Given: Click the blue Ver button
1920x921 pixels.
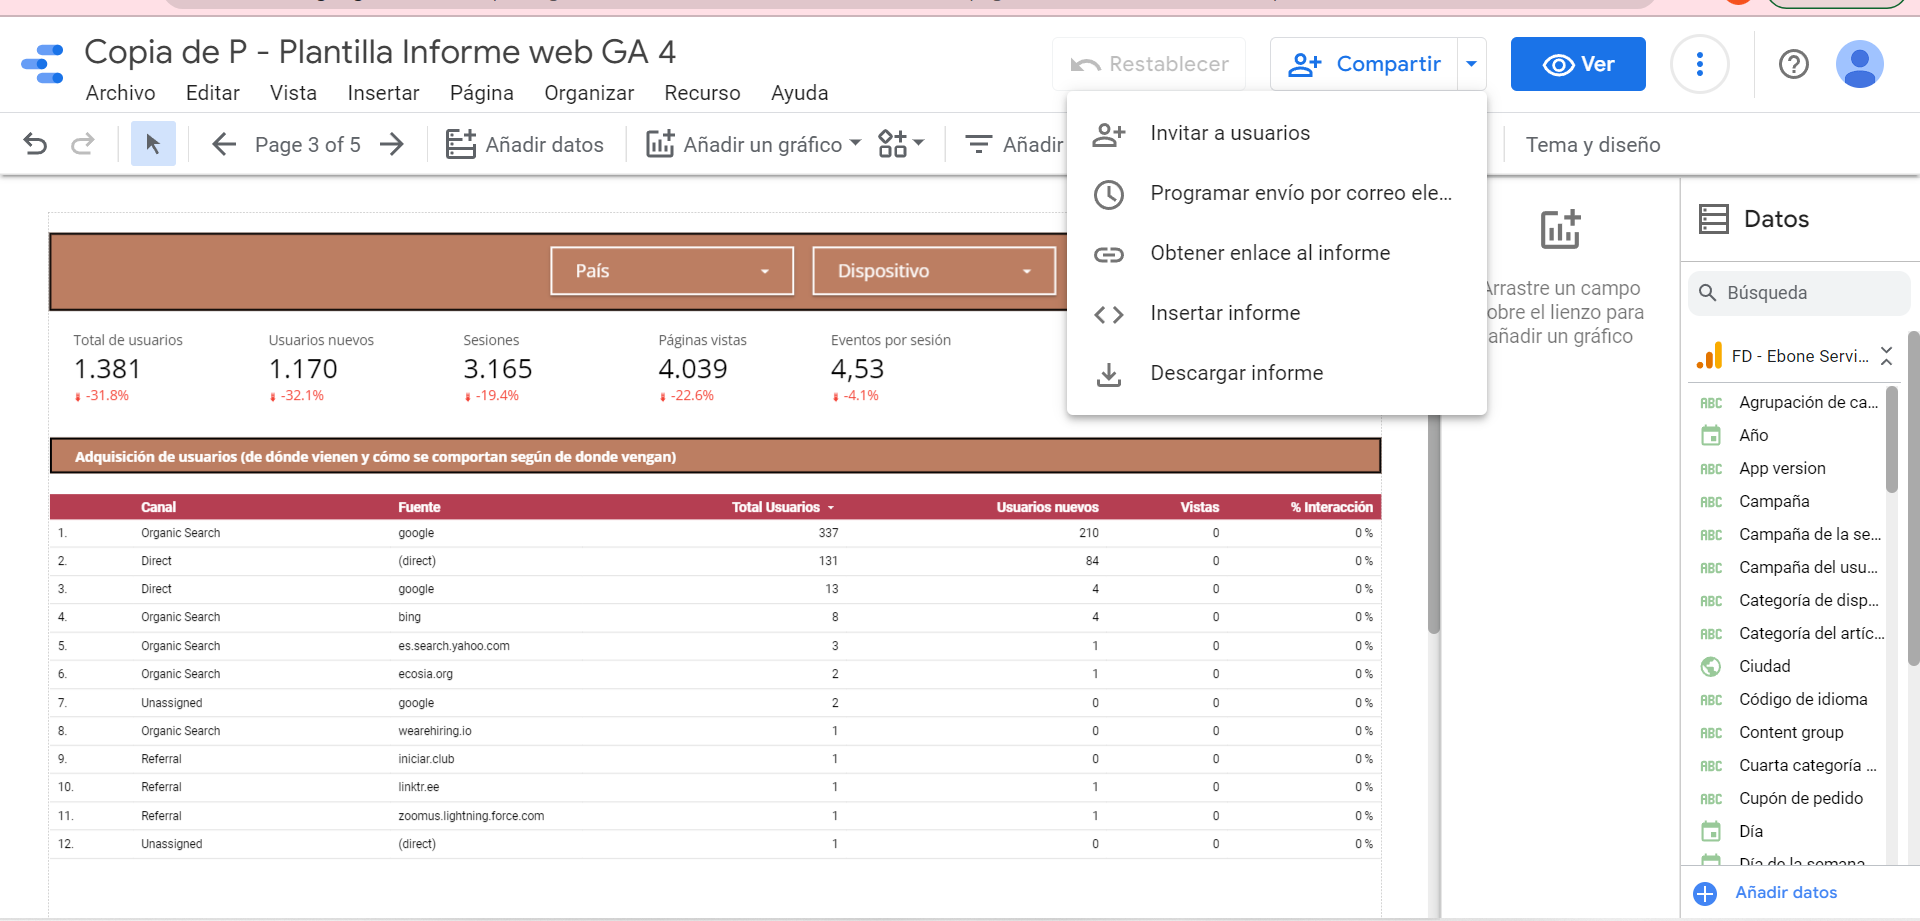Looking at the screenshot, I should [x=1577, y=64].
